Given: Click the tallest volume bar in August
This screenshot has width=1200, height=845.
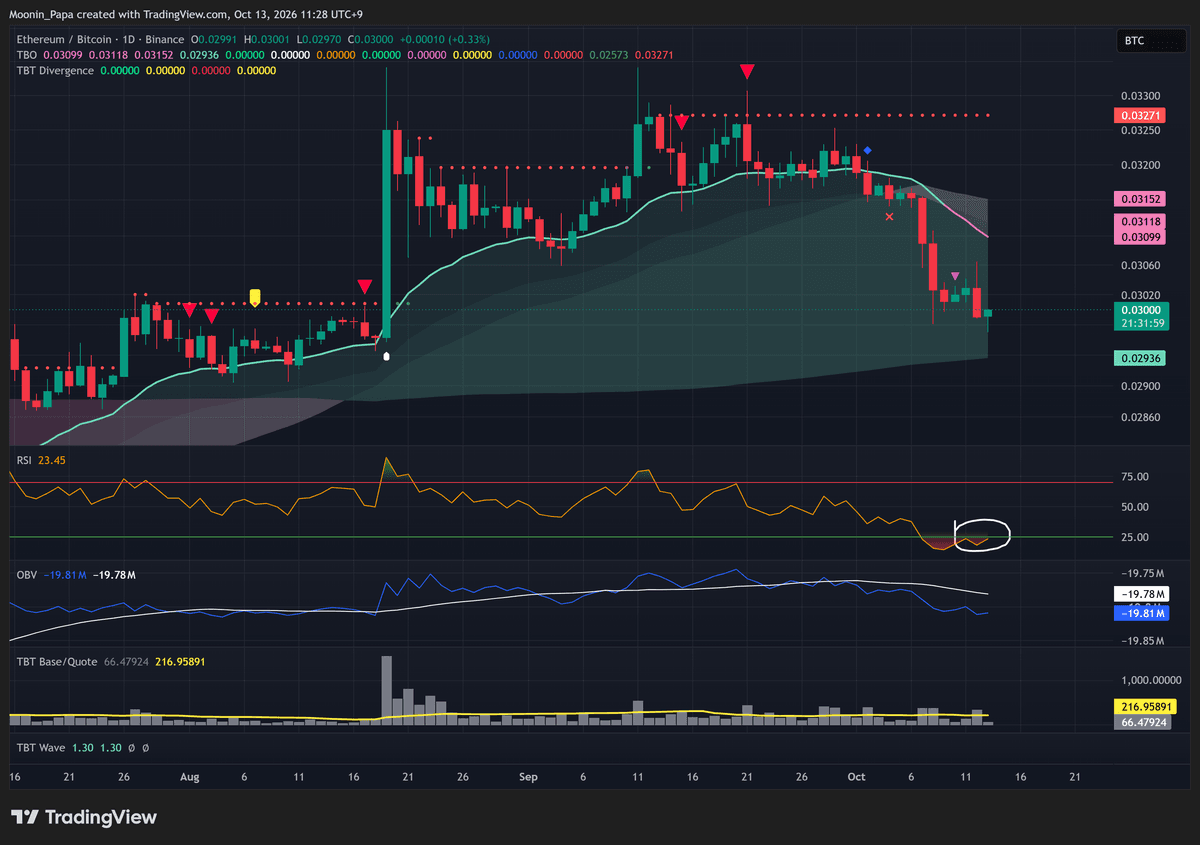Looking at the screenshot, I should [387, 690].
